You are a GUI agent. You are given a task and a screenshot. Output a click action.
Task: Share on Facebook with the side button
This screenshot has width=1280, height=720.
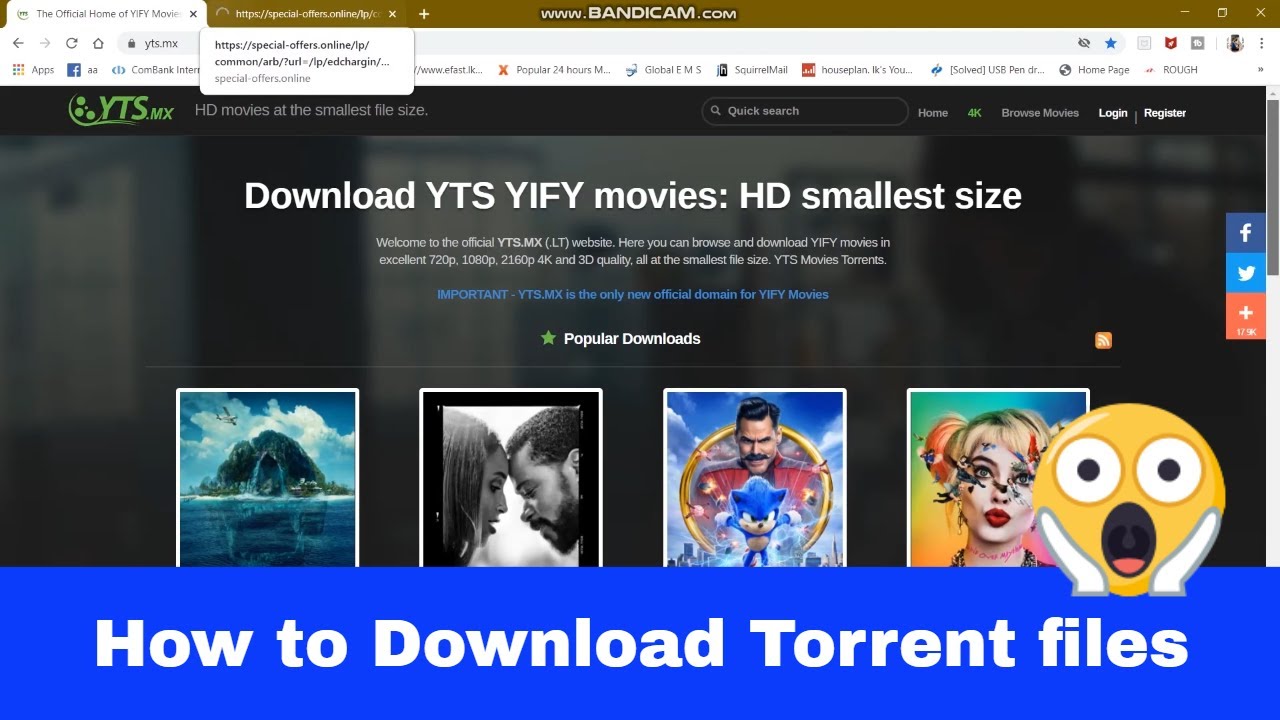[x=1246, y=233]
